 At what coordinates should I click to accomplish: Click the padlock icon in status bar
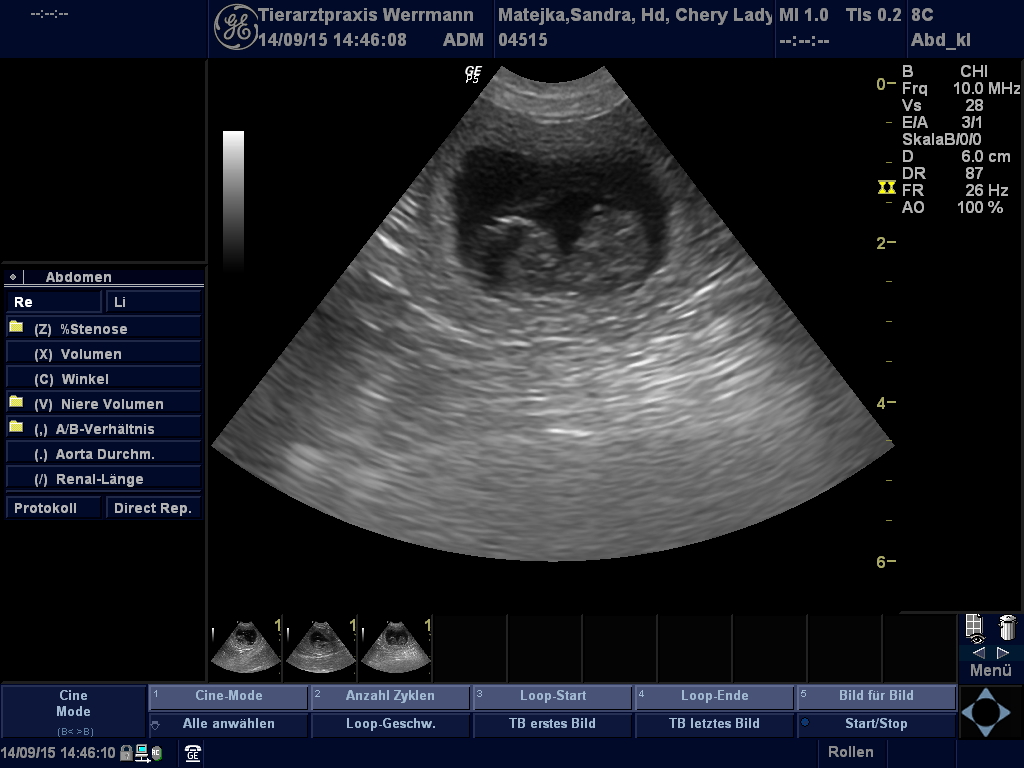[x=126, y=753]
